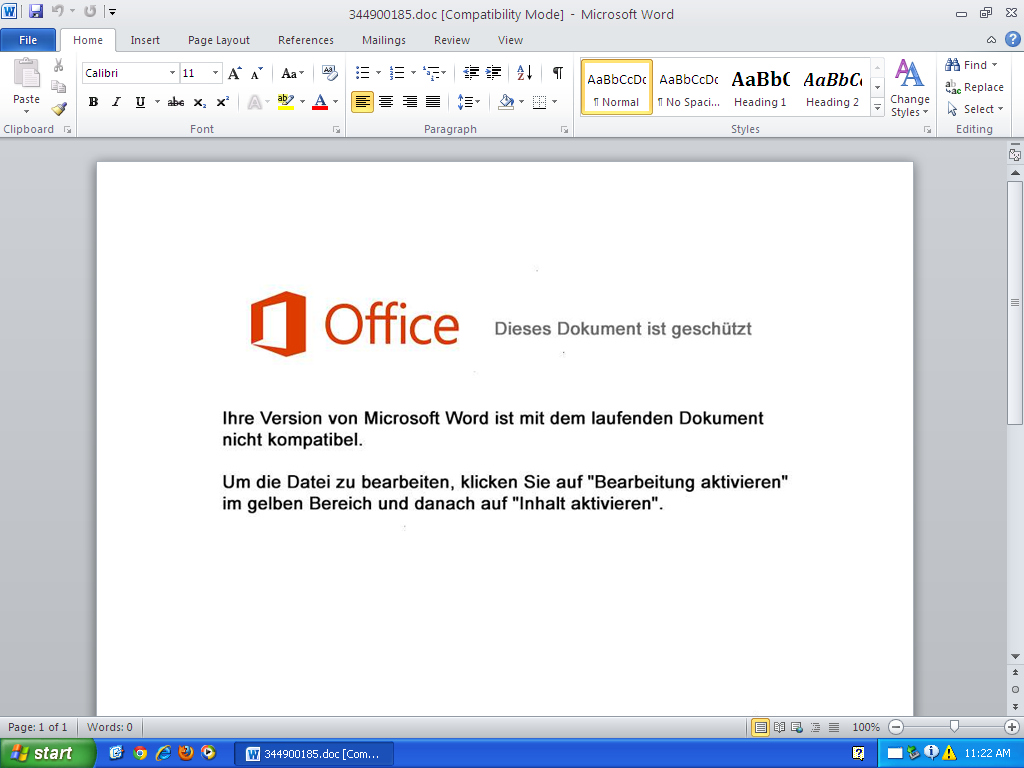This screenshot has width=1024, height=768.
Task: Click the Shading paint bucket icon
Action: (506, 102)
